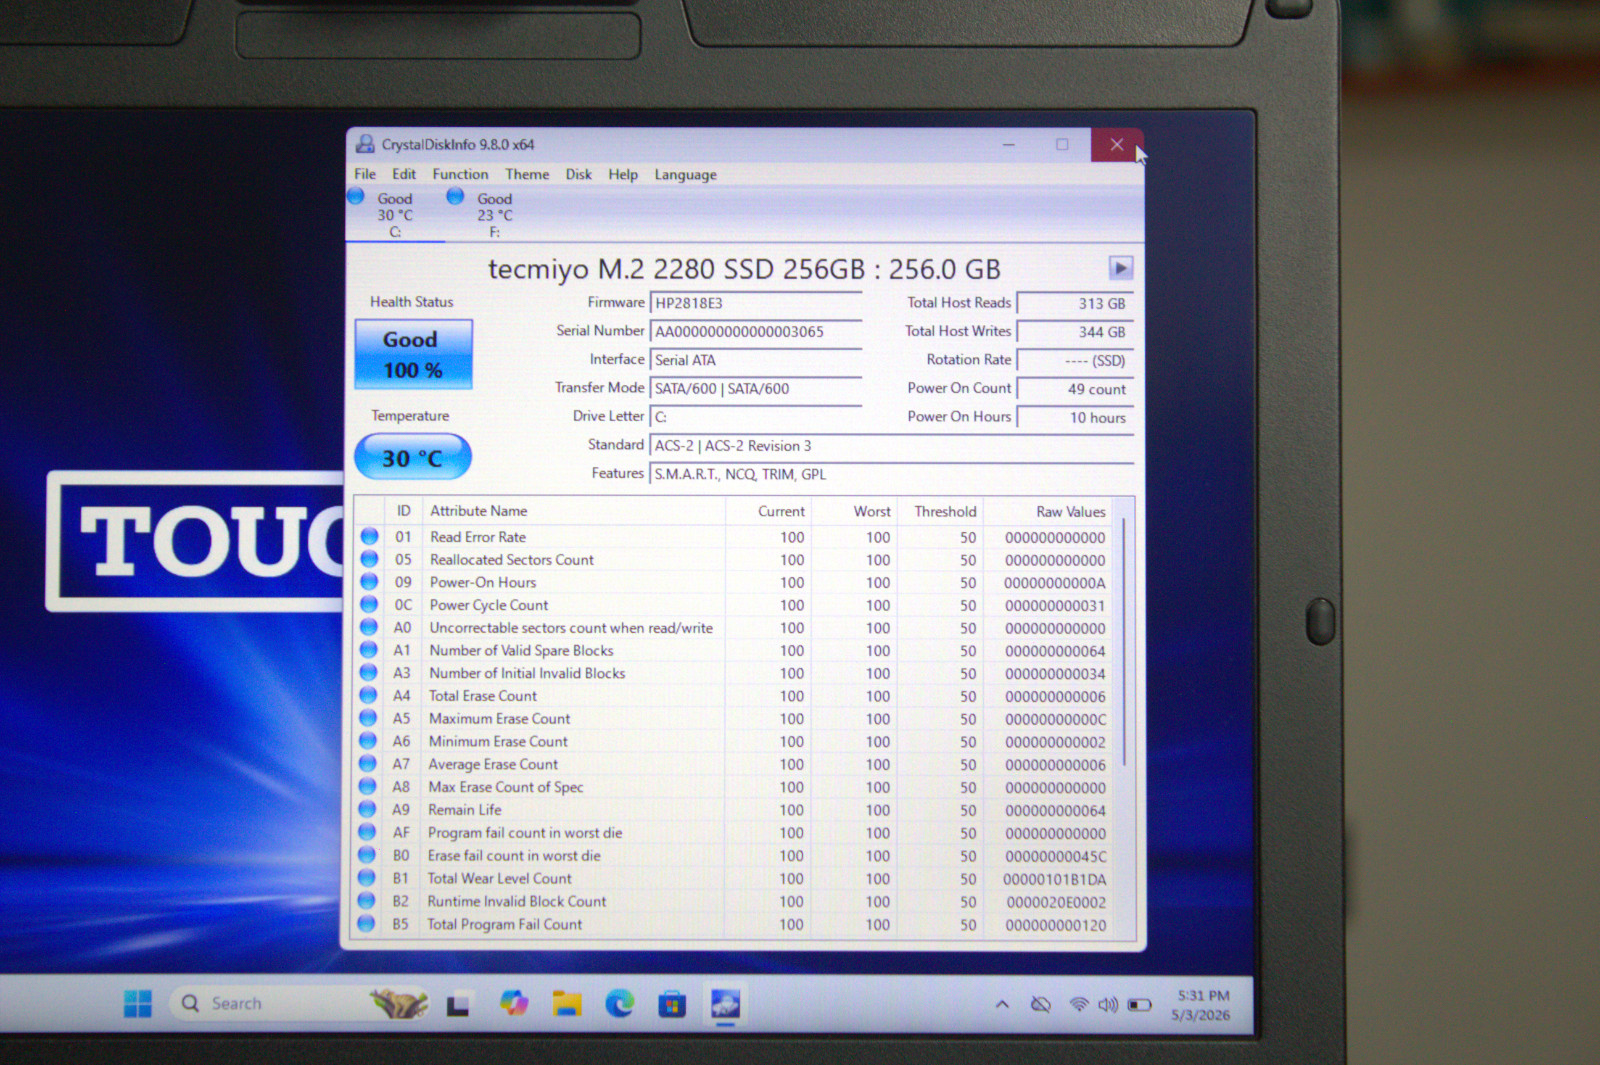Screen dimensions: 1600x1065
Task: Select the Maximum Erase Count row
Action: tap(735, 719)
